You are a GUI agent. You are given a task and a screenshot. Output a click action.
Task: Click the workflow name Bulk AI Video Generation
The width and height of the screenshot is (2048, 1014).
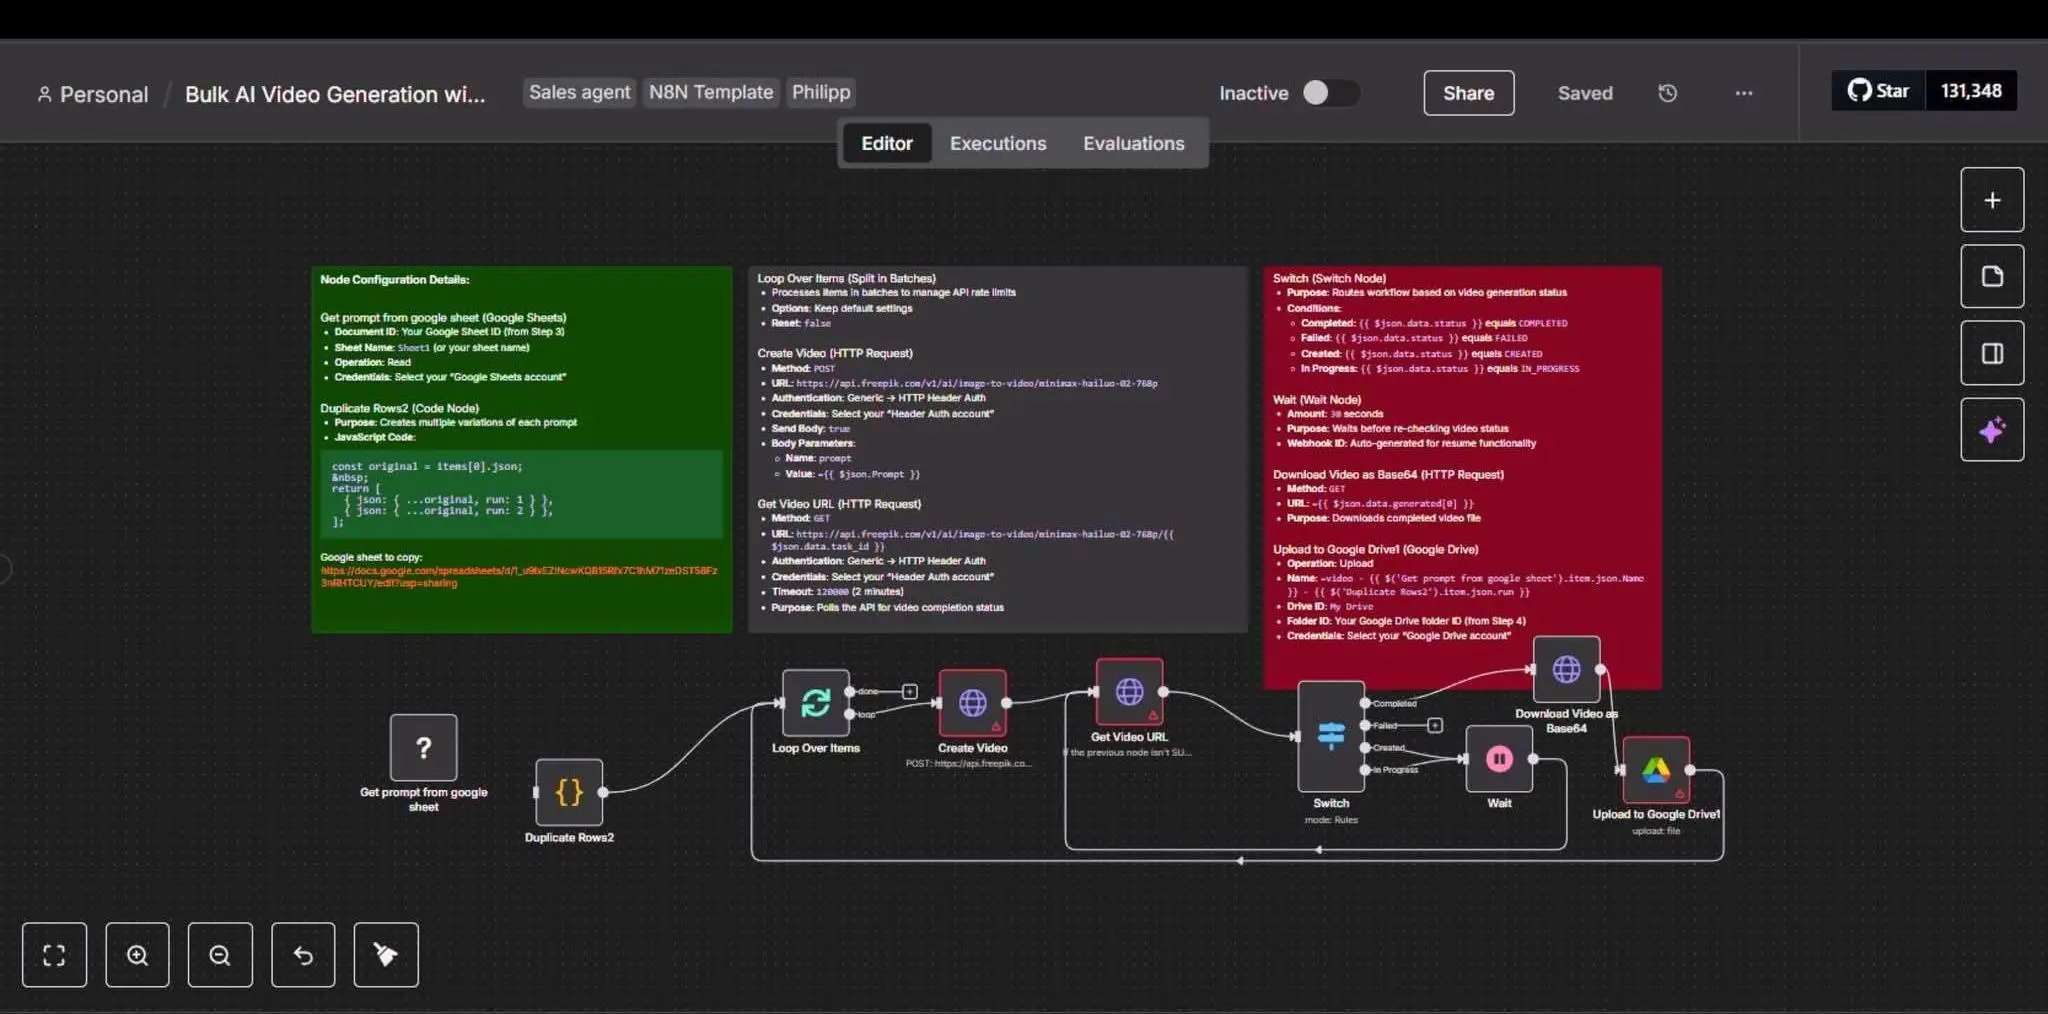335,94
